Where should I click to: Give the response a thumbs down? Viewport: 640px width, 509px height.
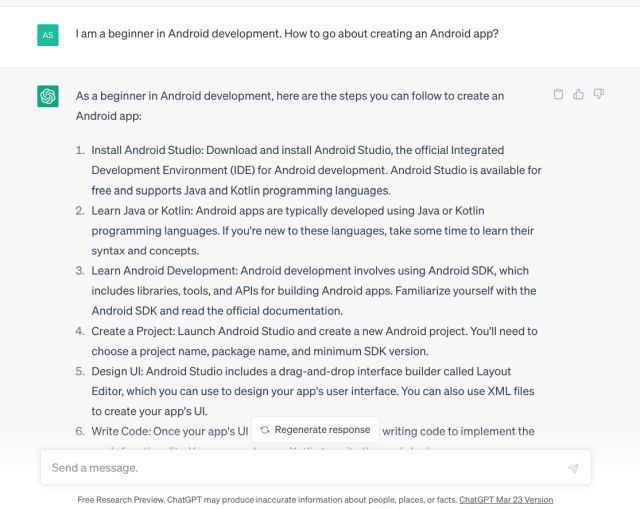[598, 95]
